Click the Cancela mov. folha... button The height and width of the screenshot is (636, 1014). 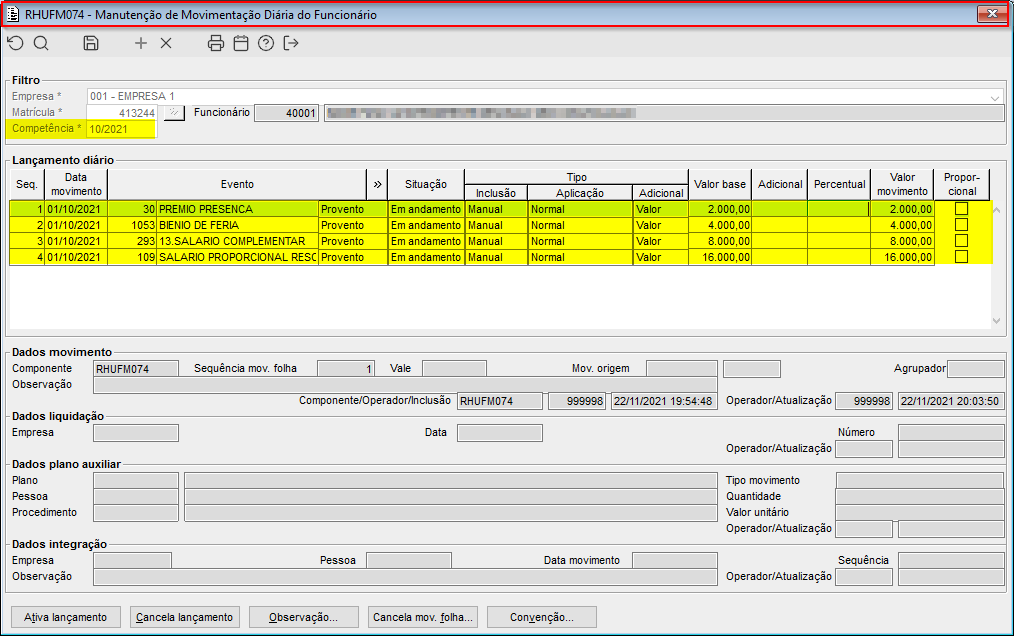click(x=423, y=617)
